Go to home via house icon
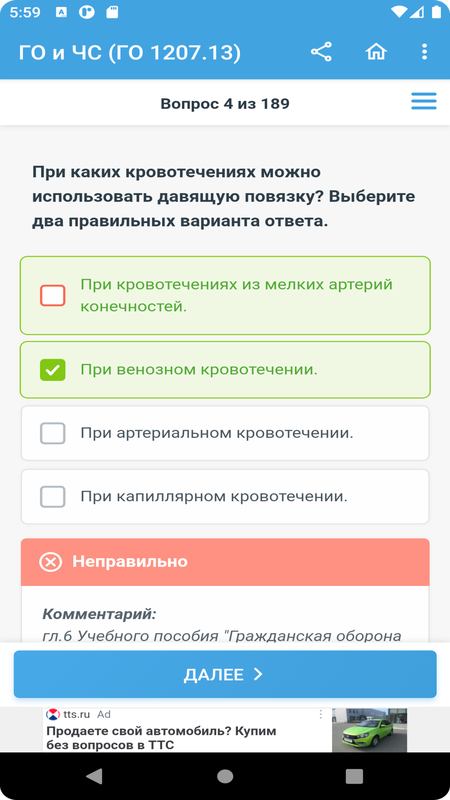Image resolution: width=450 pixels, height=800 pixels. pyautogui.click(x=376, y=52)
